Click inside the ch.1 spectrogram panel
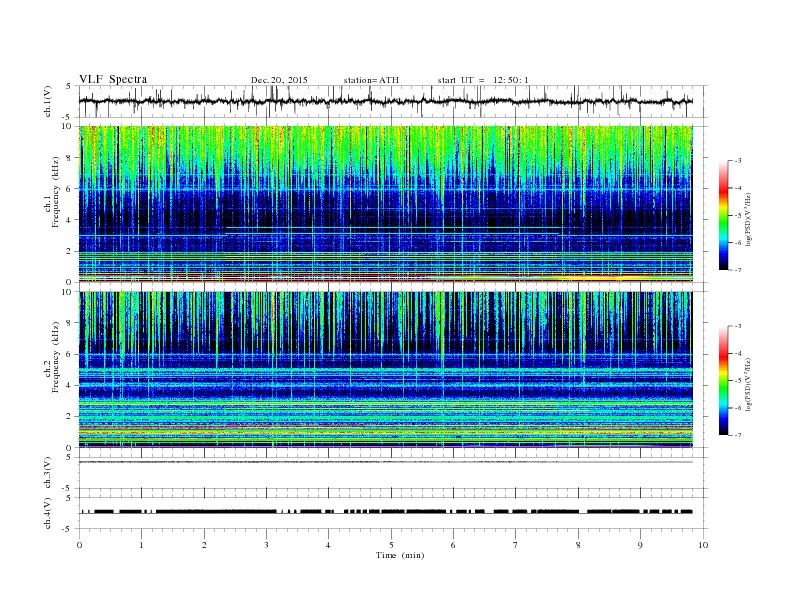Image resolution: width=792 pixels, height=612 pixels. click(x=385, y=204)
